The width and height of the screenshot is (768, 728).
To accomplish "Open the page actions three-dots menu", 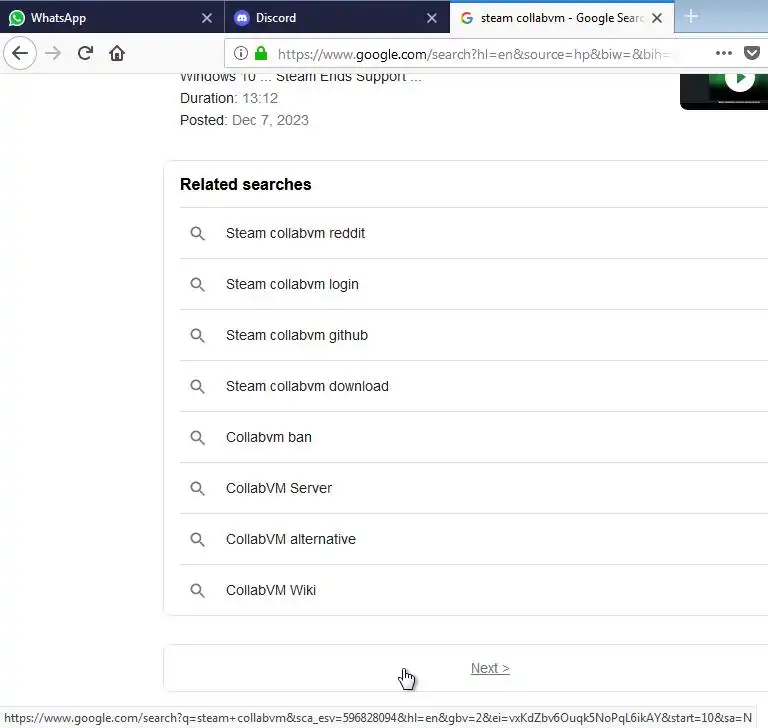I will tap(723, 53).
